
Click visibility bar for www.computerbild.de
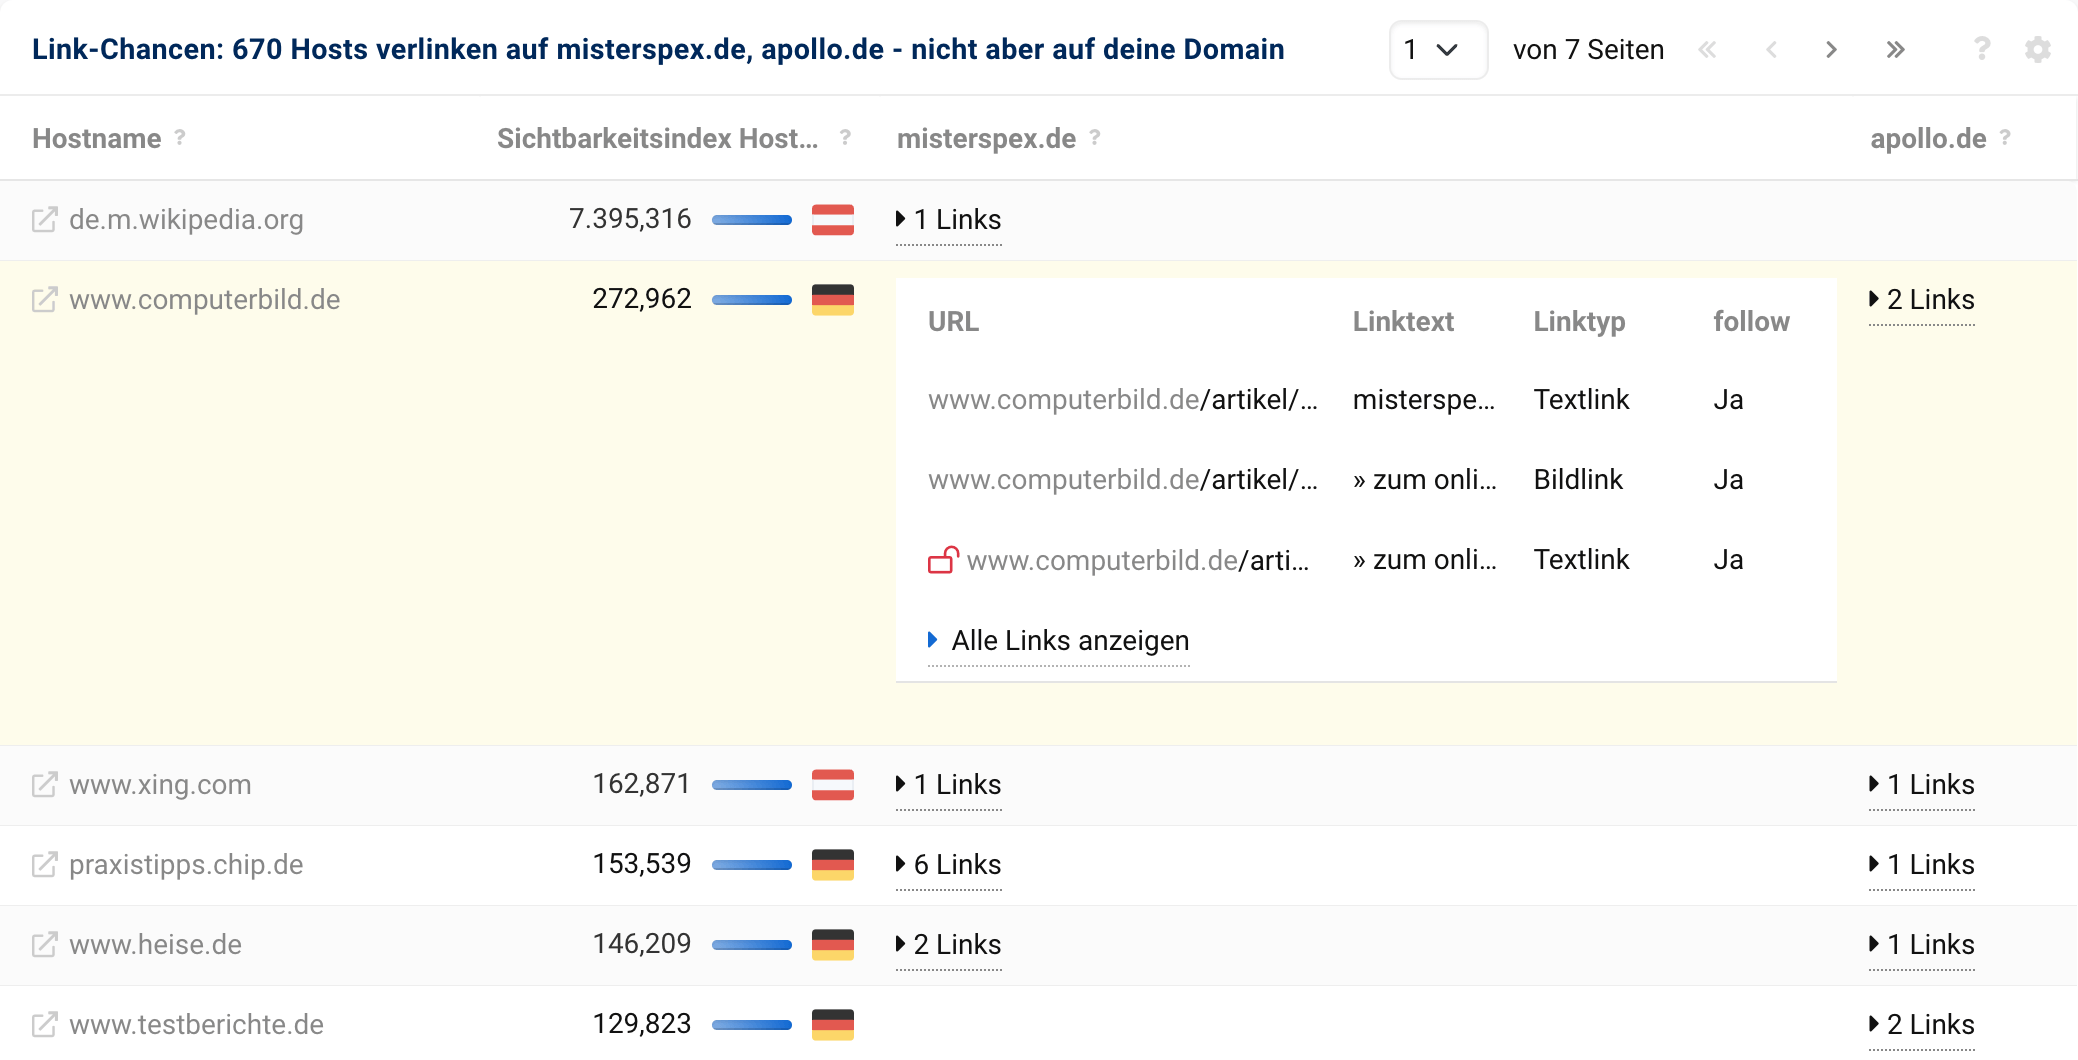(x=751, y=300)
